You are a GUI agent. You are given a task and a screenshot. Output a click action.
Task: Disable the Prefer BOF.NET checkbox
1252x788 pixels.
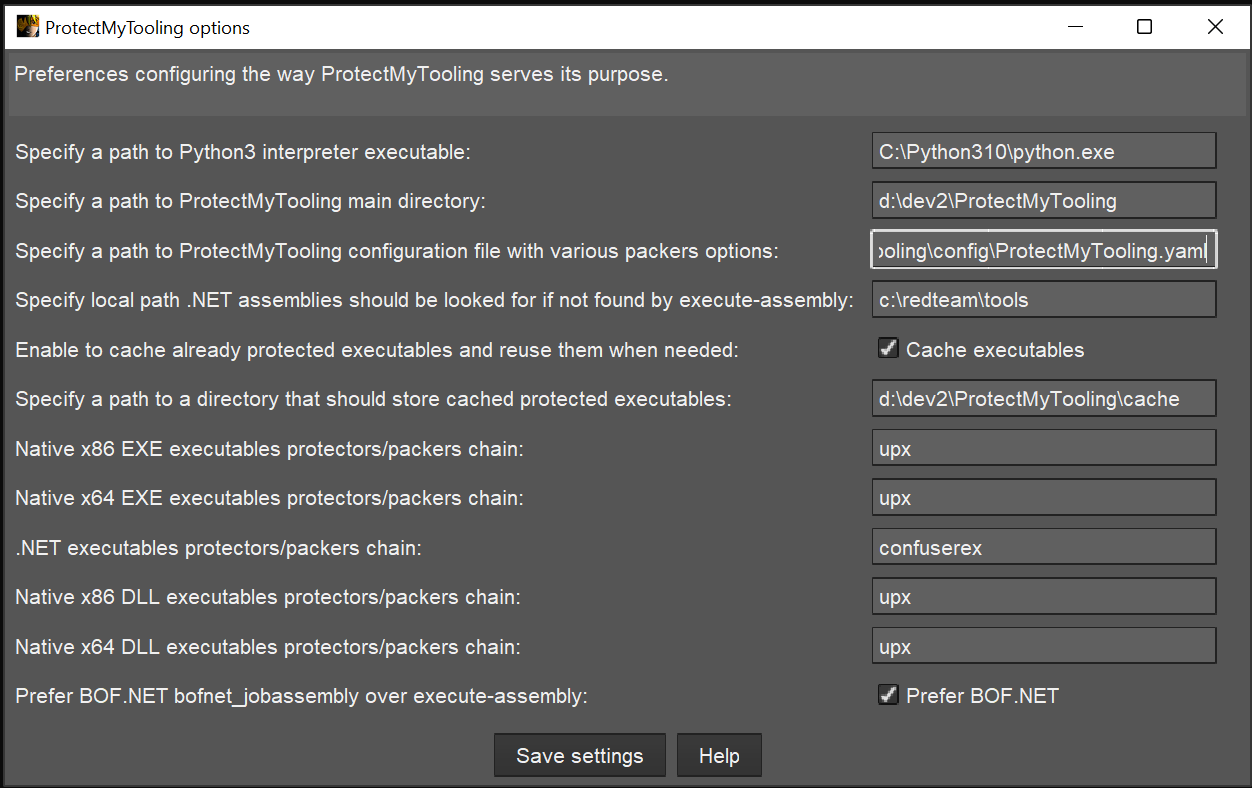coord(888,695)
